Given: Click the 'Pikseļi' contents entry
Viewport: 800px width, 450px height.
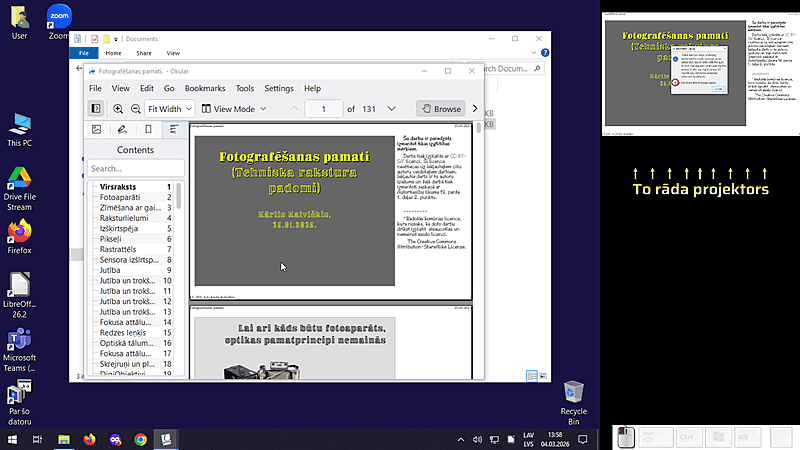Looking at the screenshot, I should click(x=115, y=240).
